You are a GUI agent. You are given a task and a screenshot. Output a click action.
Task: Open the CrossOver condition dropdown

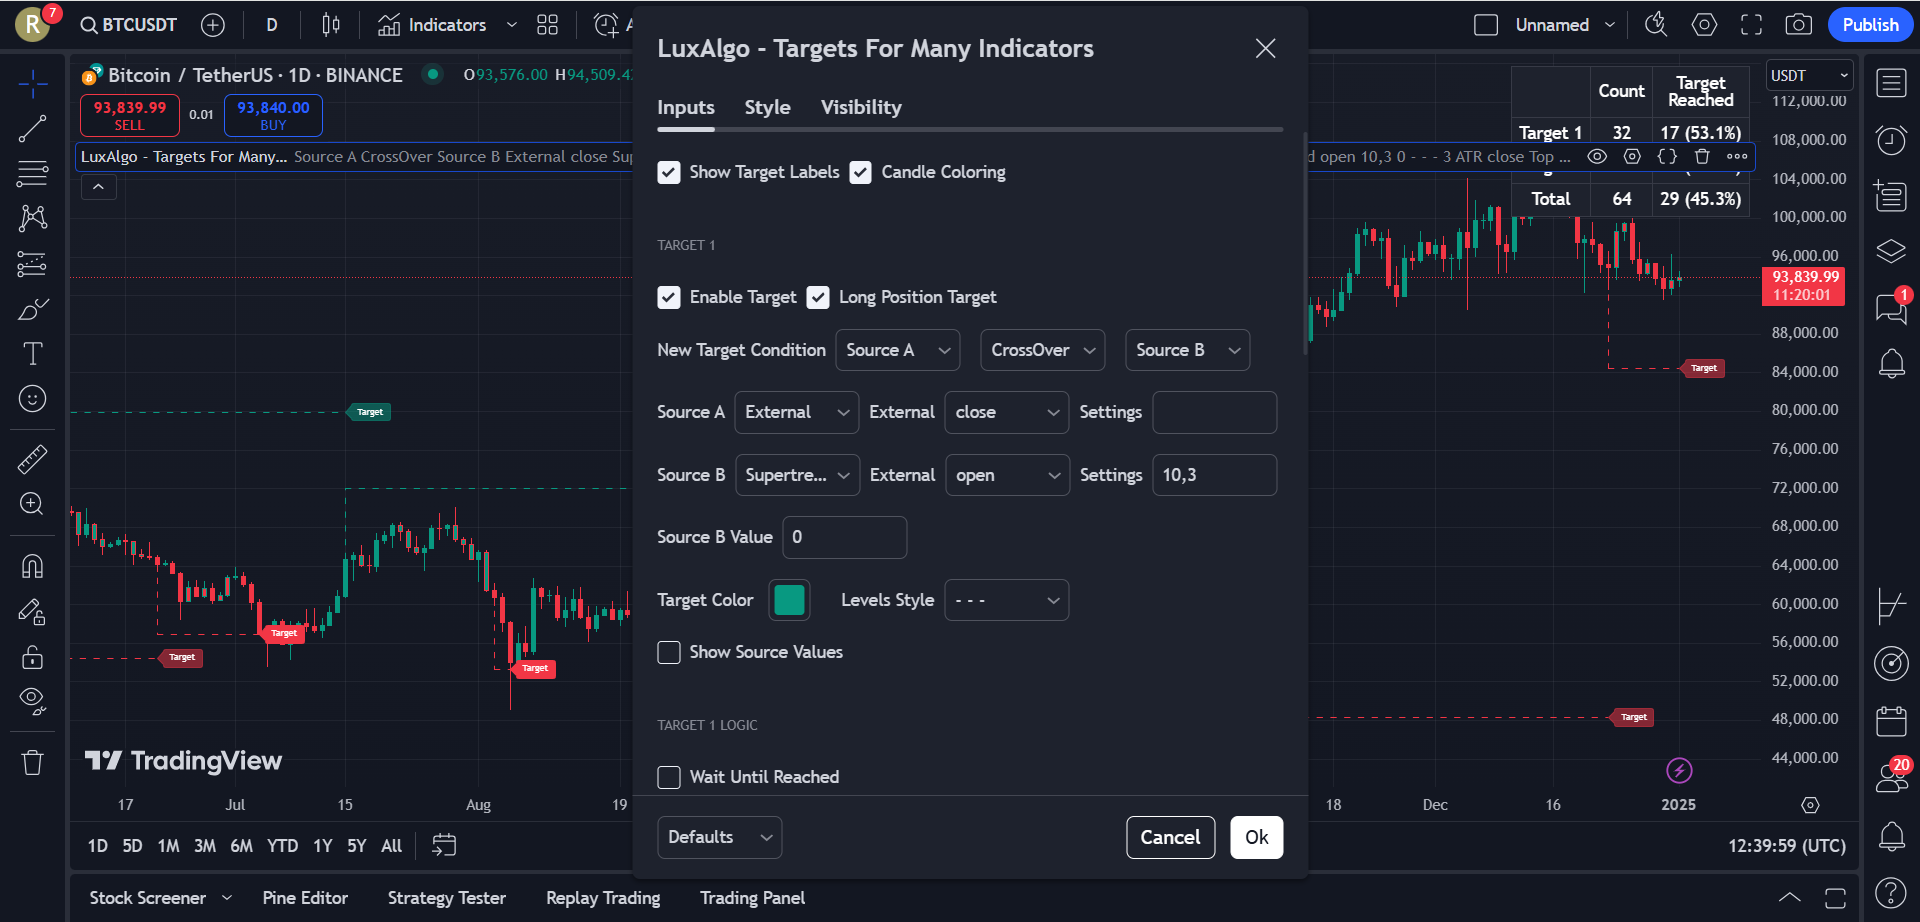coord(1042,350)
